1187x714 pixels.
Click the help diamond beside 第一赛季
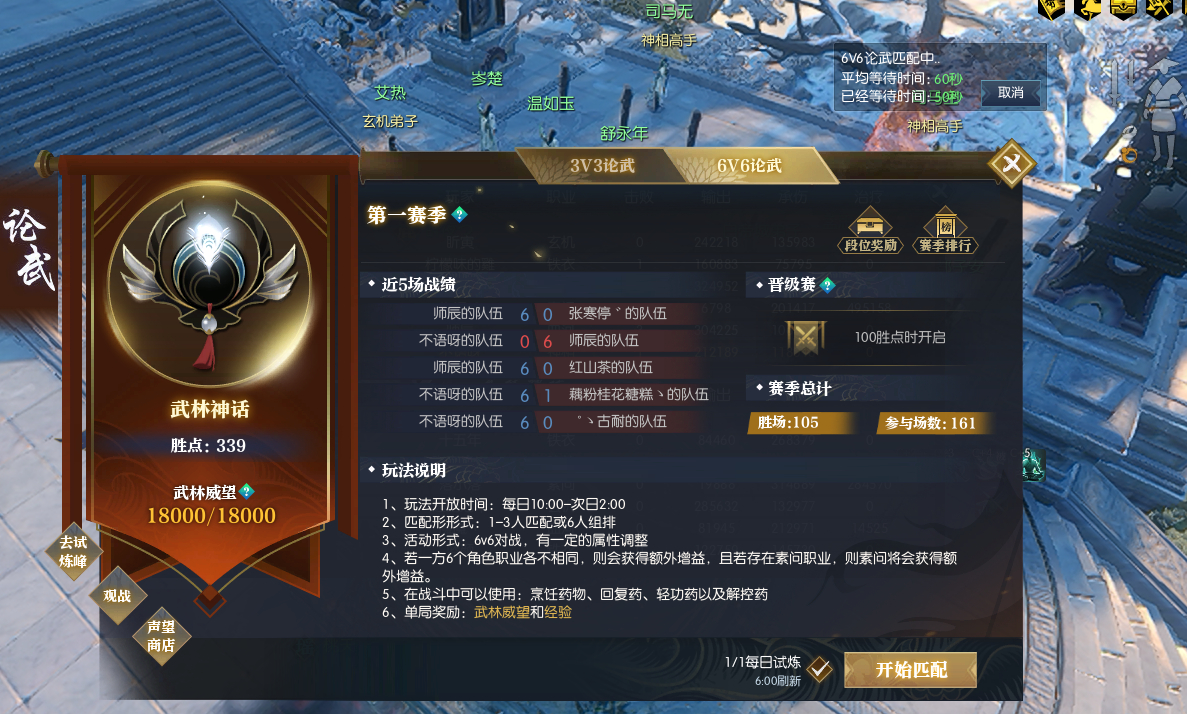click(459, 215)
